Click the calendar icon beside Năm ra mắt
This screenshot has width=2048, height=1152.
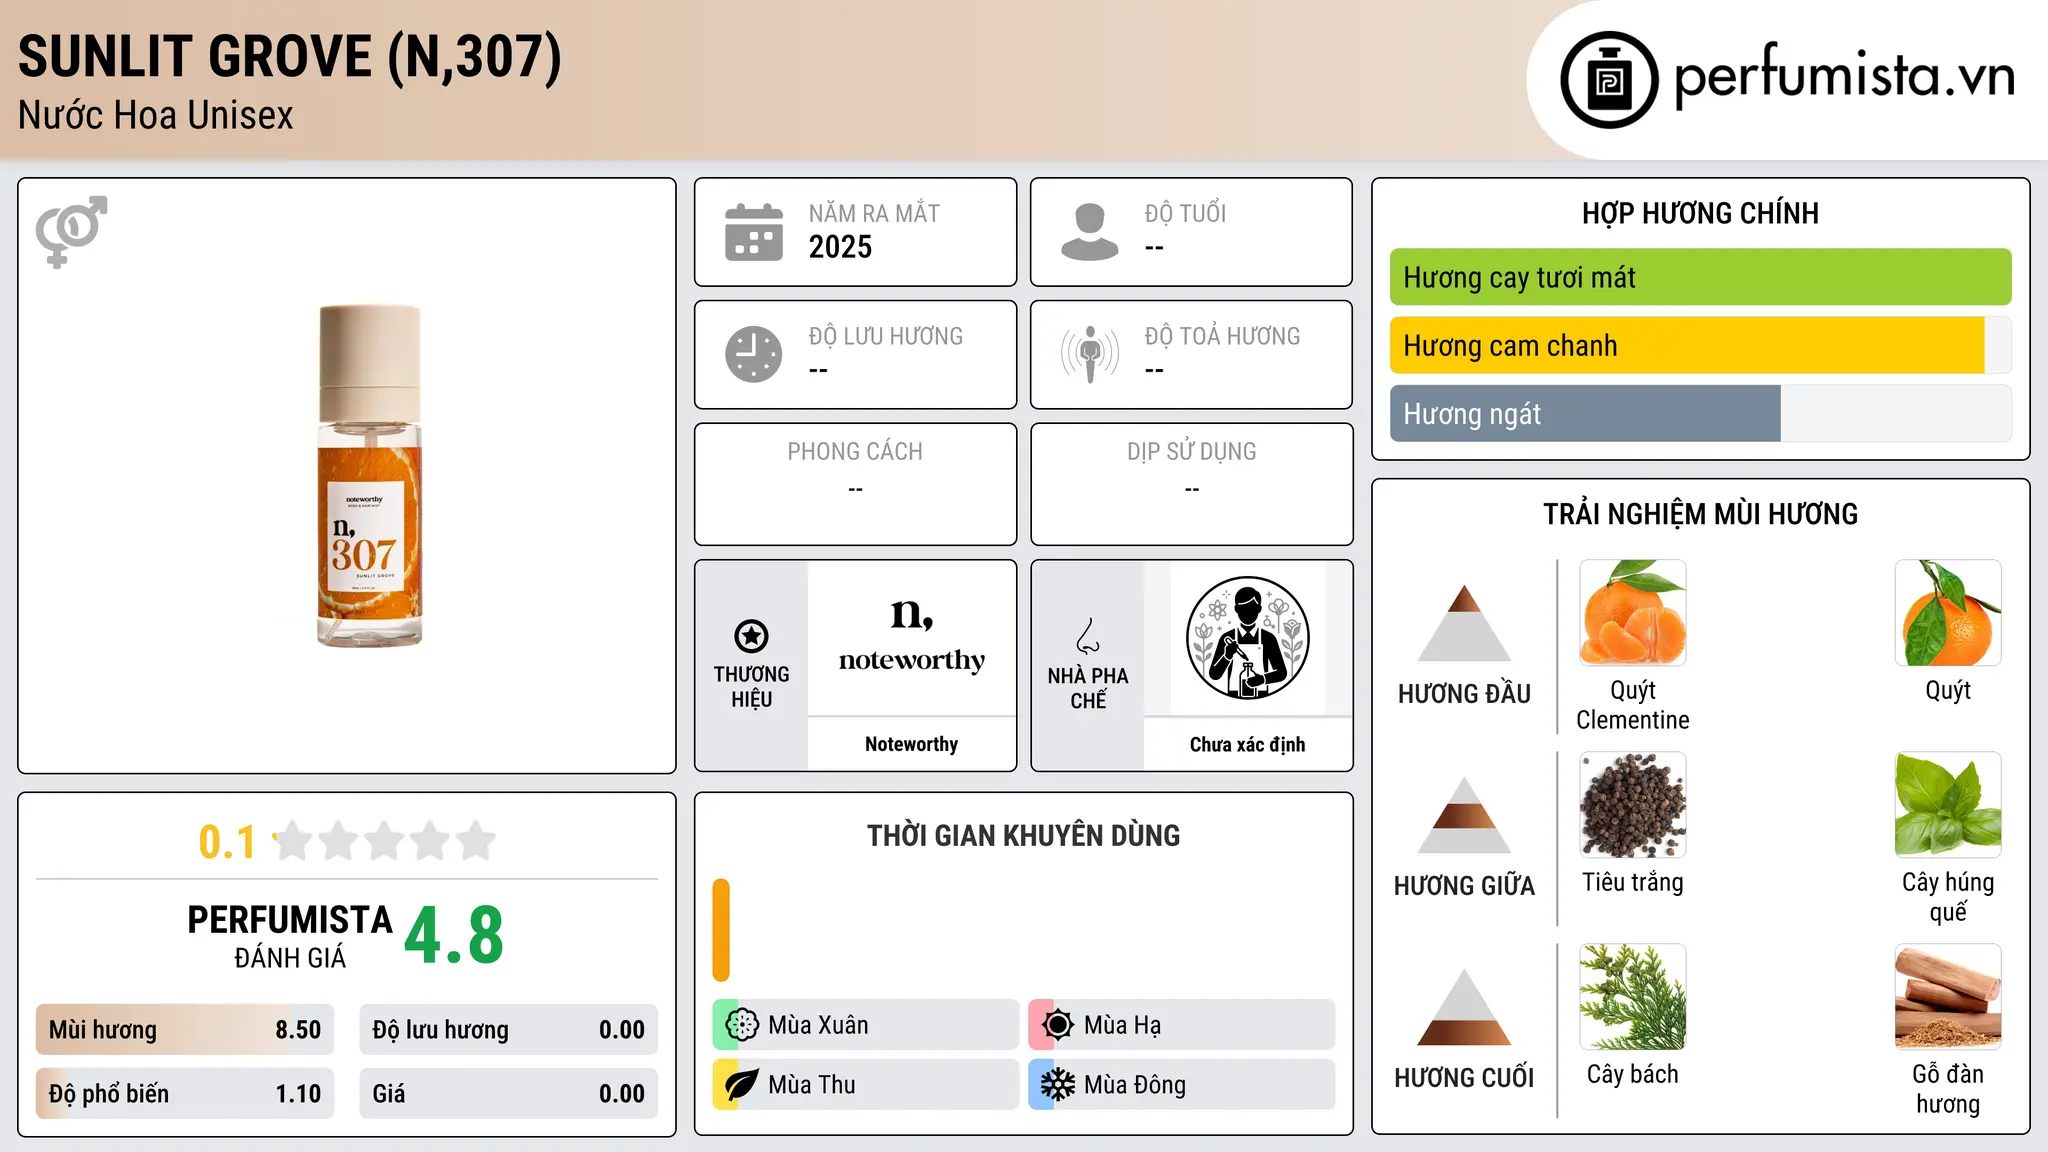(754, 232)
